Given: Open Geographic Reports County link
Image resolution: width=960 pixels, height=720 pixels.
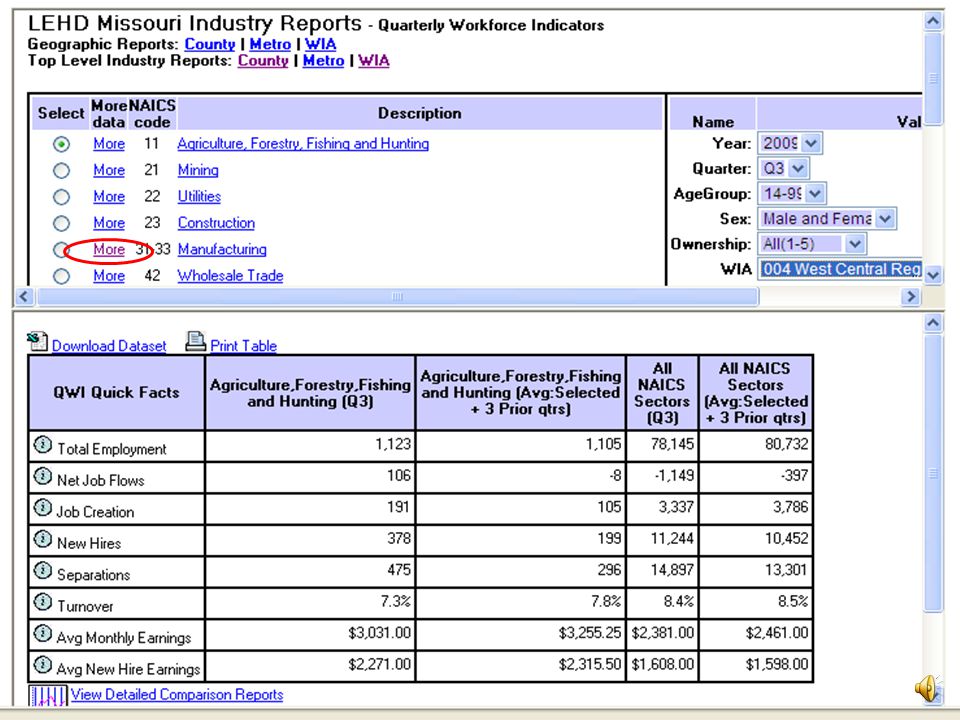Looking at the screenshot, I should 210,44.
